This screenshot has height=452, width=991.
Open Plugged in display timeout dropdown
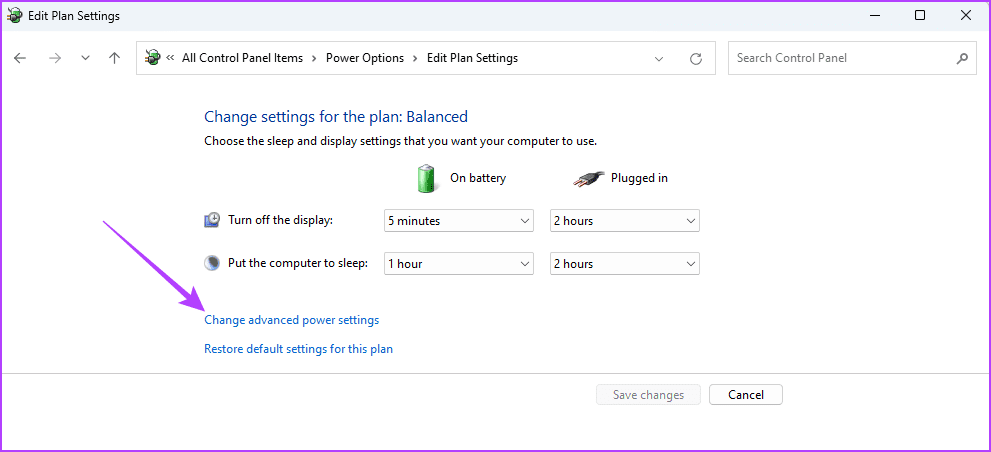pyautogui.click(x=624, y=221)
